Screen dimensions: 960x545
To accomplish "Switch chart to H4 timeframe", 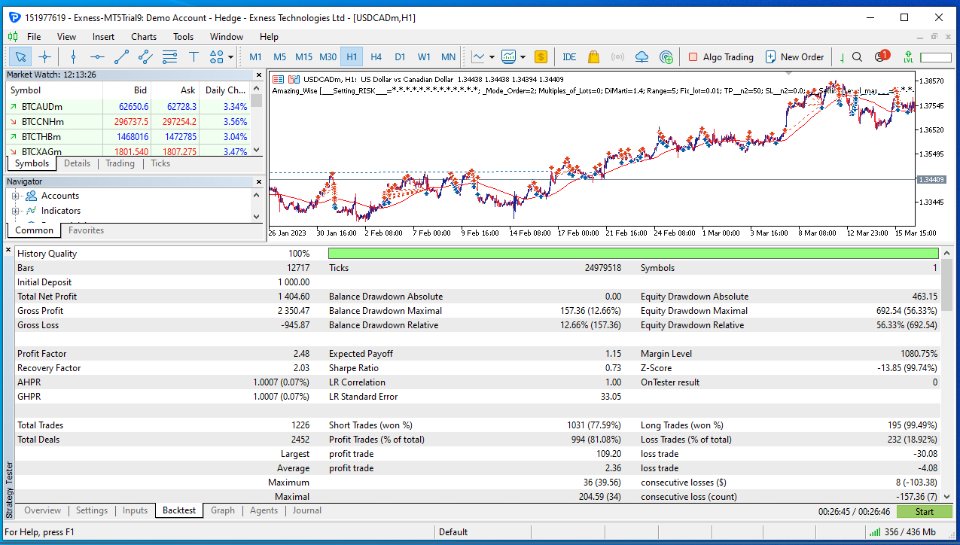I will coord(376,57).
